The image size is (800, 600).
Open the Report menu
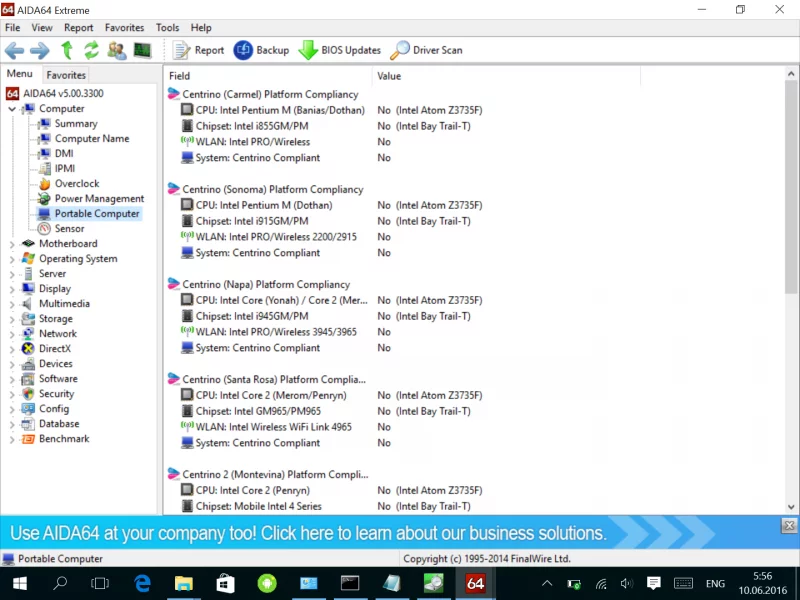79,28
